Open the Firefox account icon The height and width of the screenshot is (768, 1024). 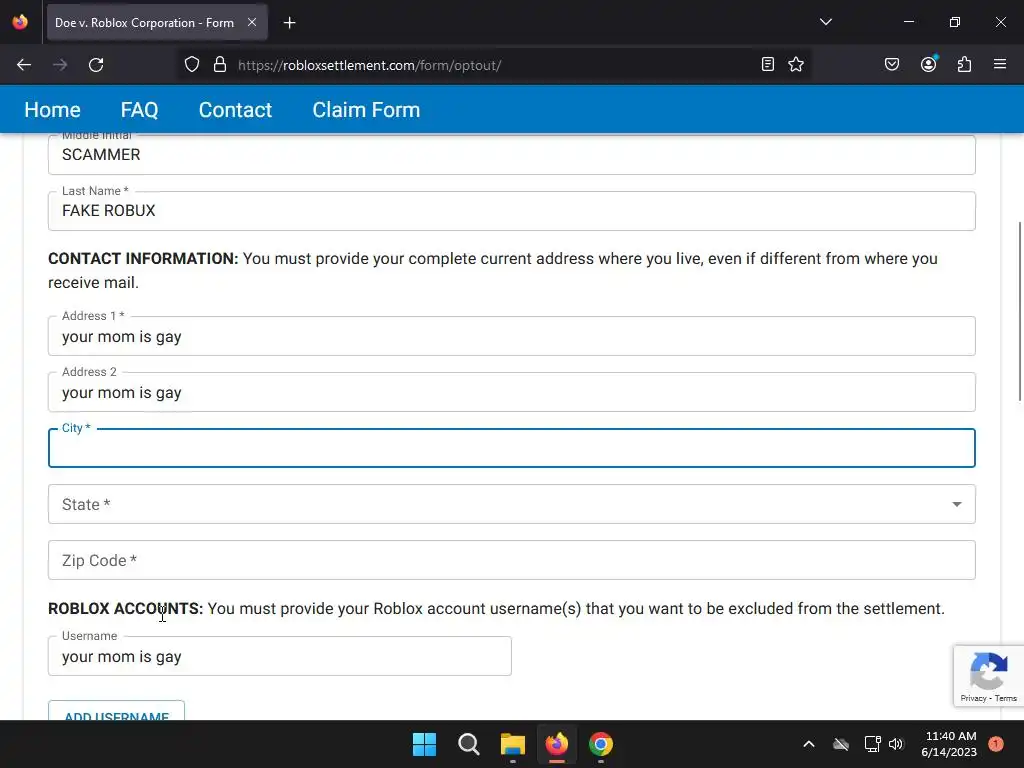point(929,64)
